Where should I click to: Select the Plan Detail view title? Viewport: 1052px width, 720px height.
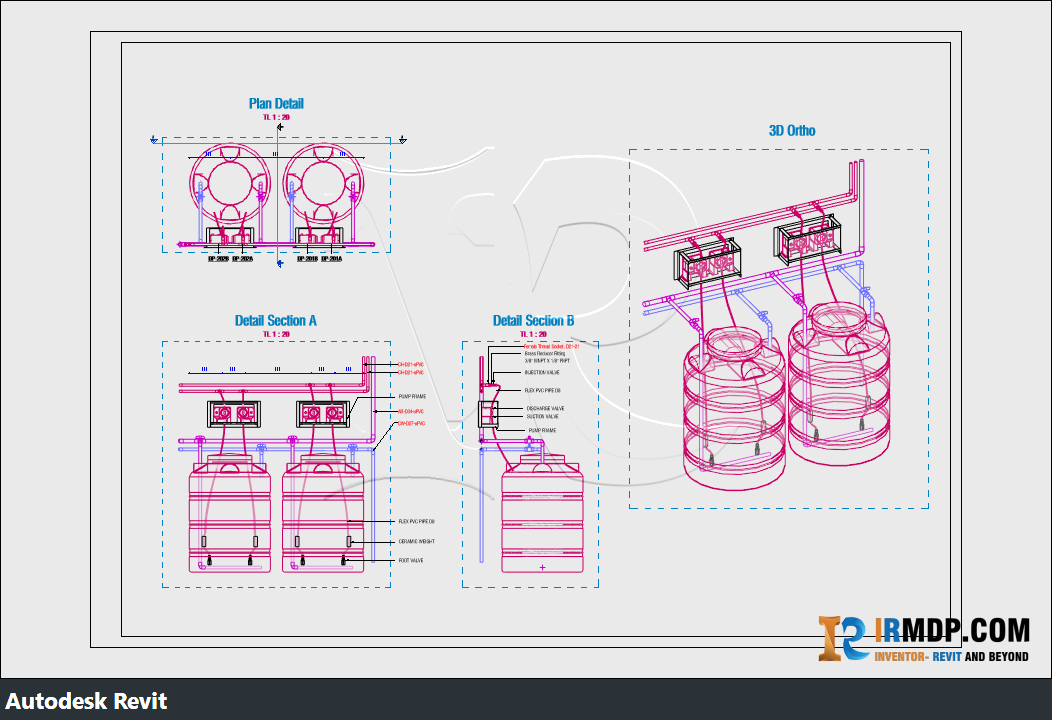[276, 104]
